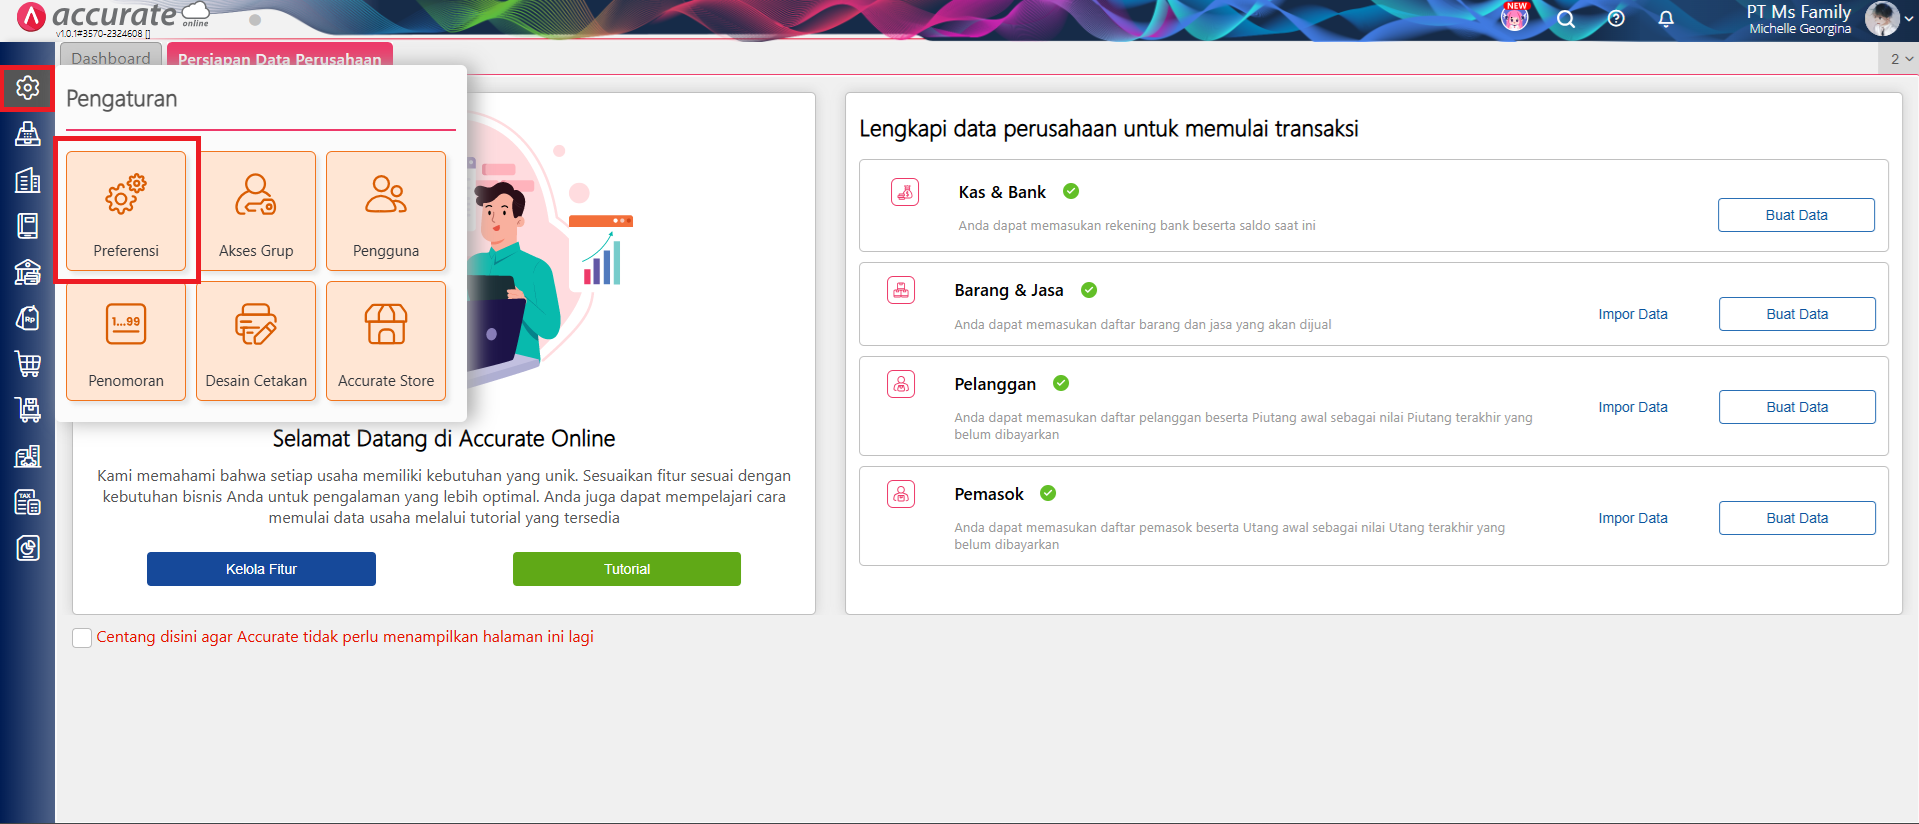Click Impor Data for Pelanggan
The width and height of the screenshot is (1919, 824).
(x=1632, y=407)
